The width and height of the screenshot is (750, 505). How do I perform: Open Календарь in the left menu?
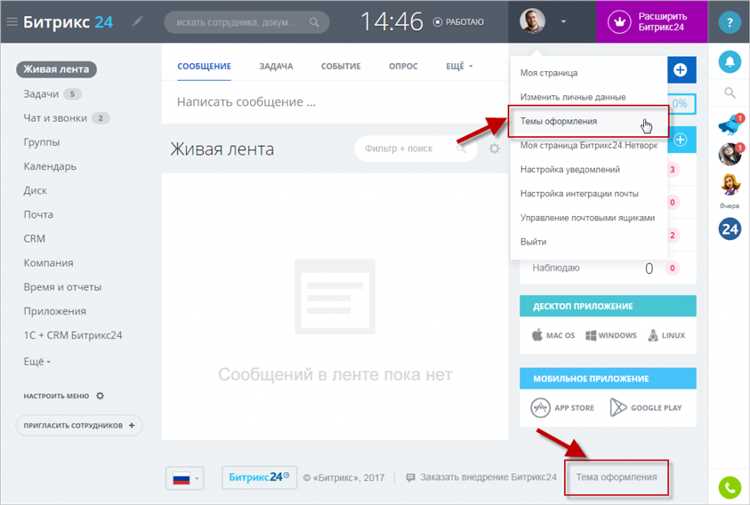50,166
